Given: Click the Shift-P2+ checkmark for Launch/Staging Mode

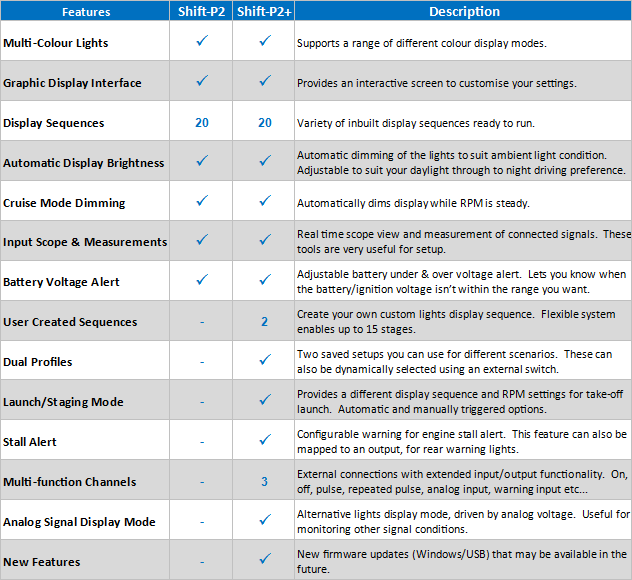Looking at the screenshot, I should pyautogui.click(x=265, y=401).
